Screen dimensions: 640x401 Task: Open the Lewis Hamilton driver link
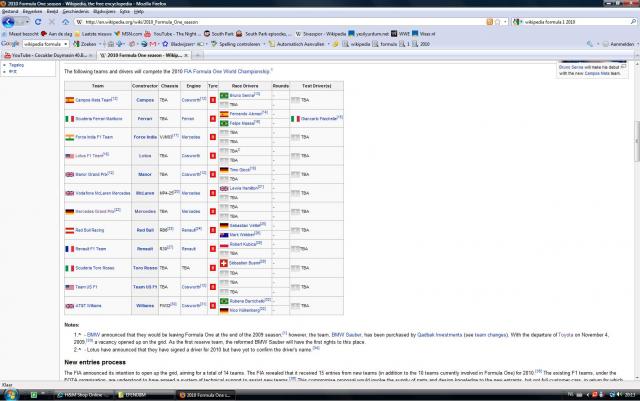(244, 188)
